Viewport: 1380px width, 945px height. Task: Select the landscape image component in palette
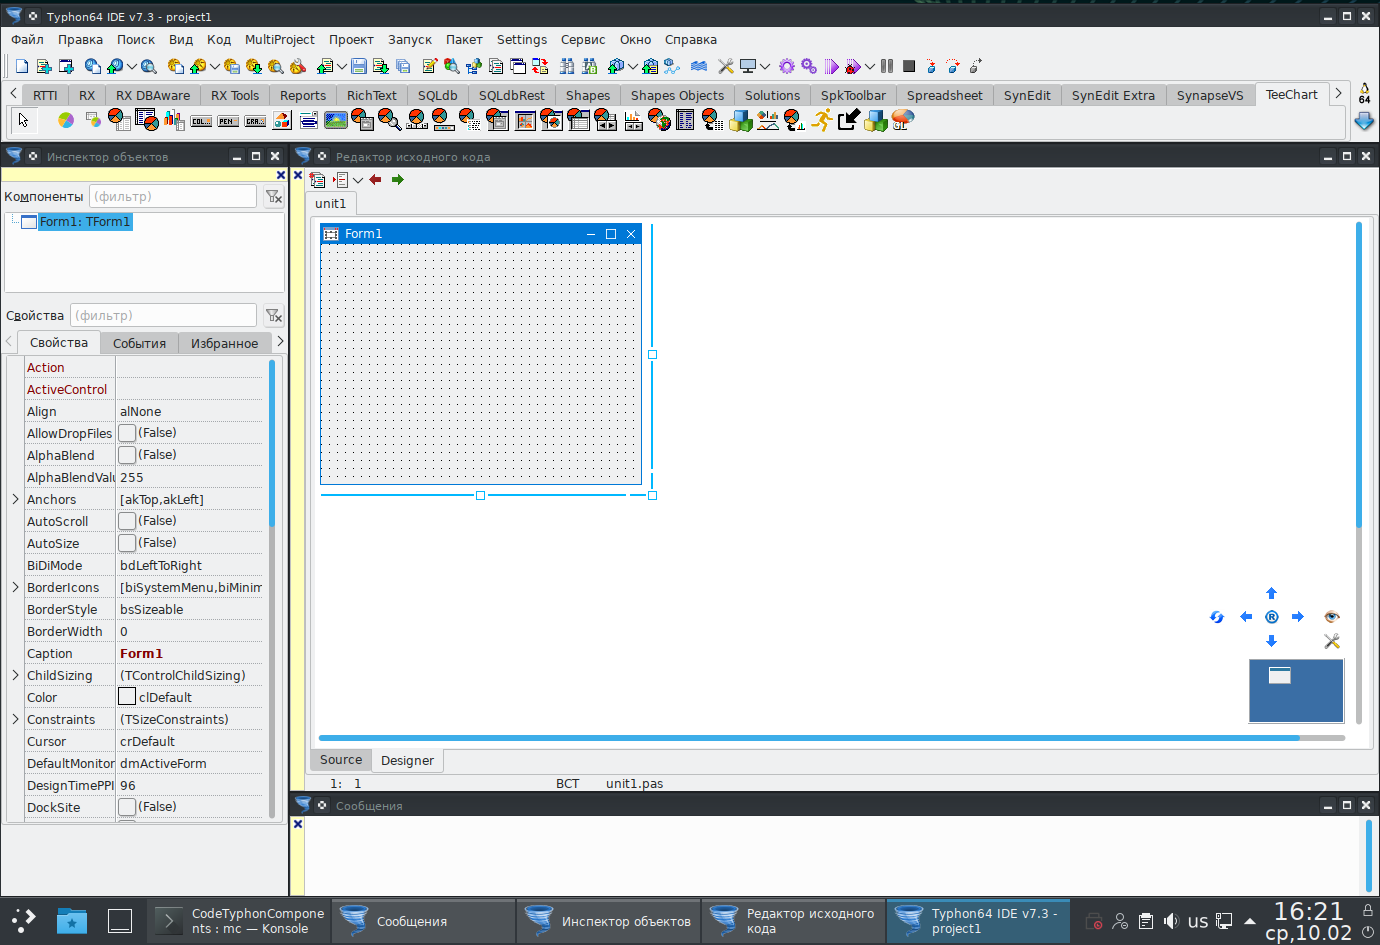tap(336, 120)
